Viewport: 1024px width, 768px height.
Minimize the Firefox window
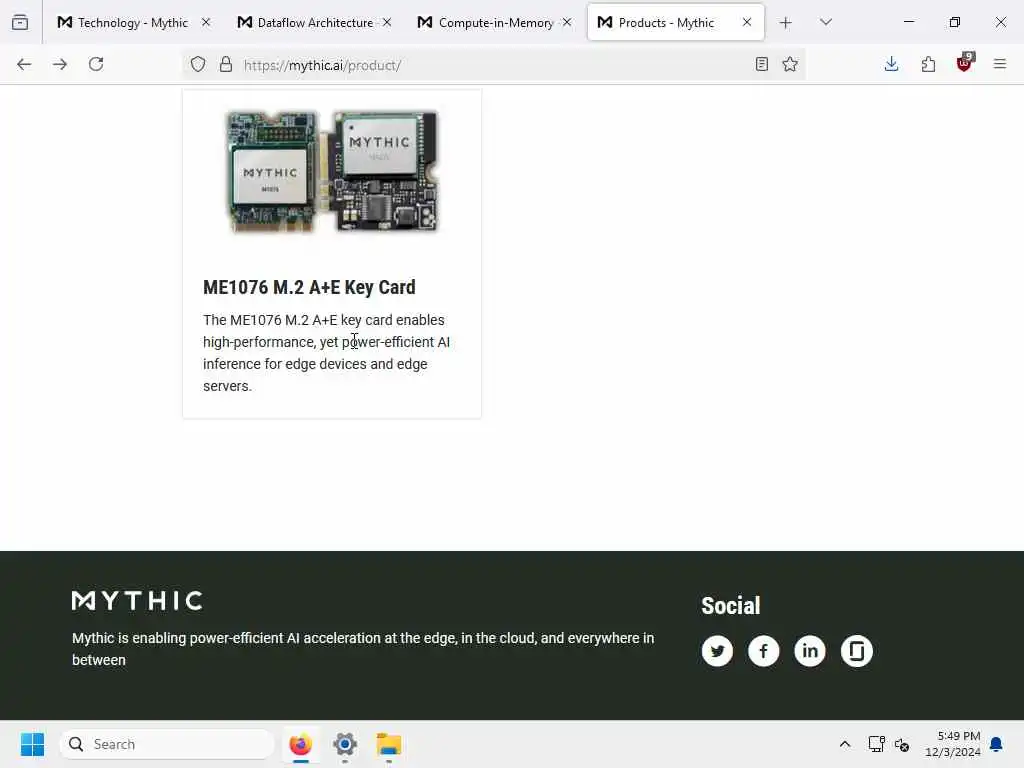908,22
